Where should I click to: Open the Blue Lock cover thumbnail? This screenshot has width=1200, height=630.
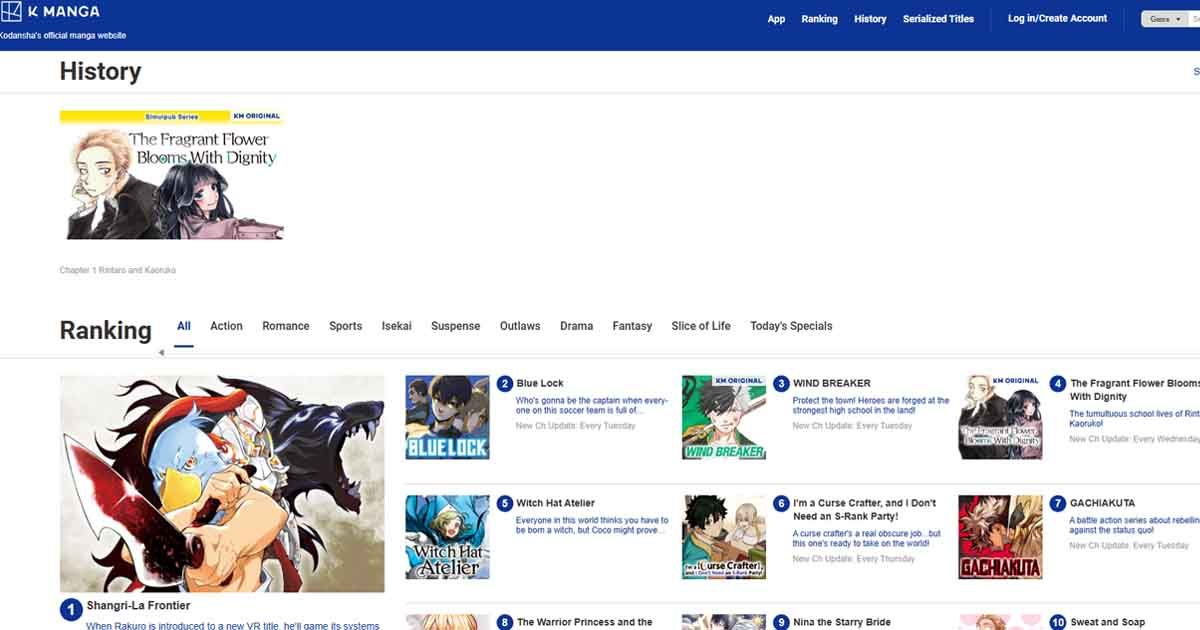tap(447, 418)
